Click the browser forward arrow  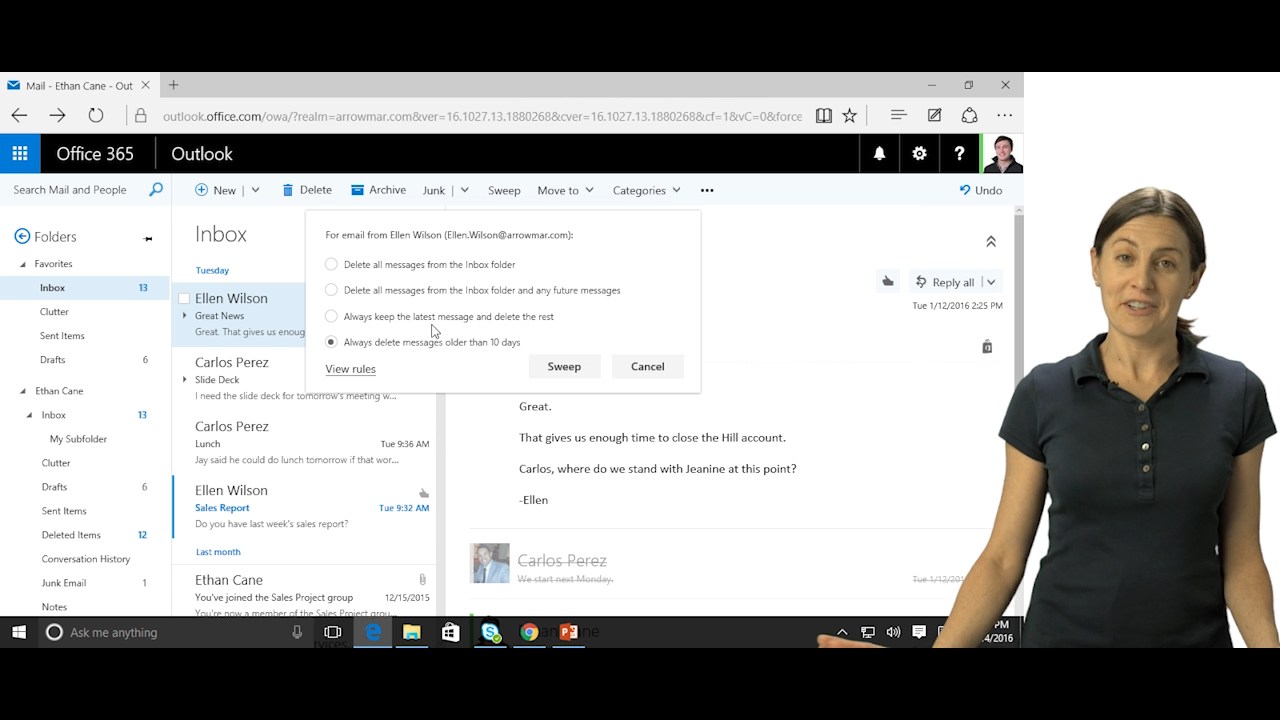click(x=57, y=116)
